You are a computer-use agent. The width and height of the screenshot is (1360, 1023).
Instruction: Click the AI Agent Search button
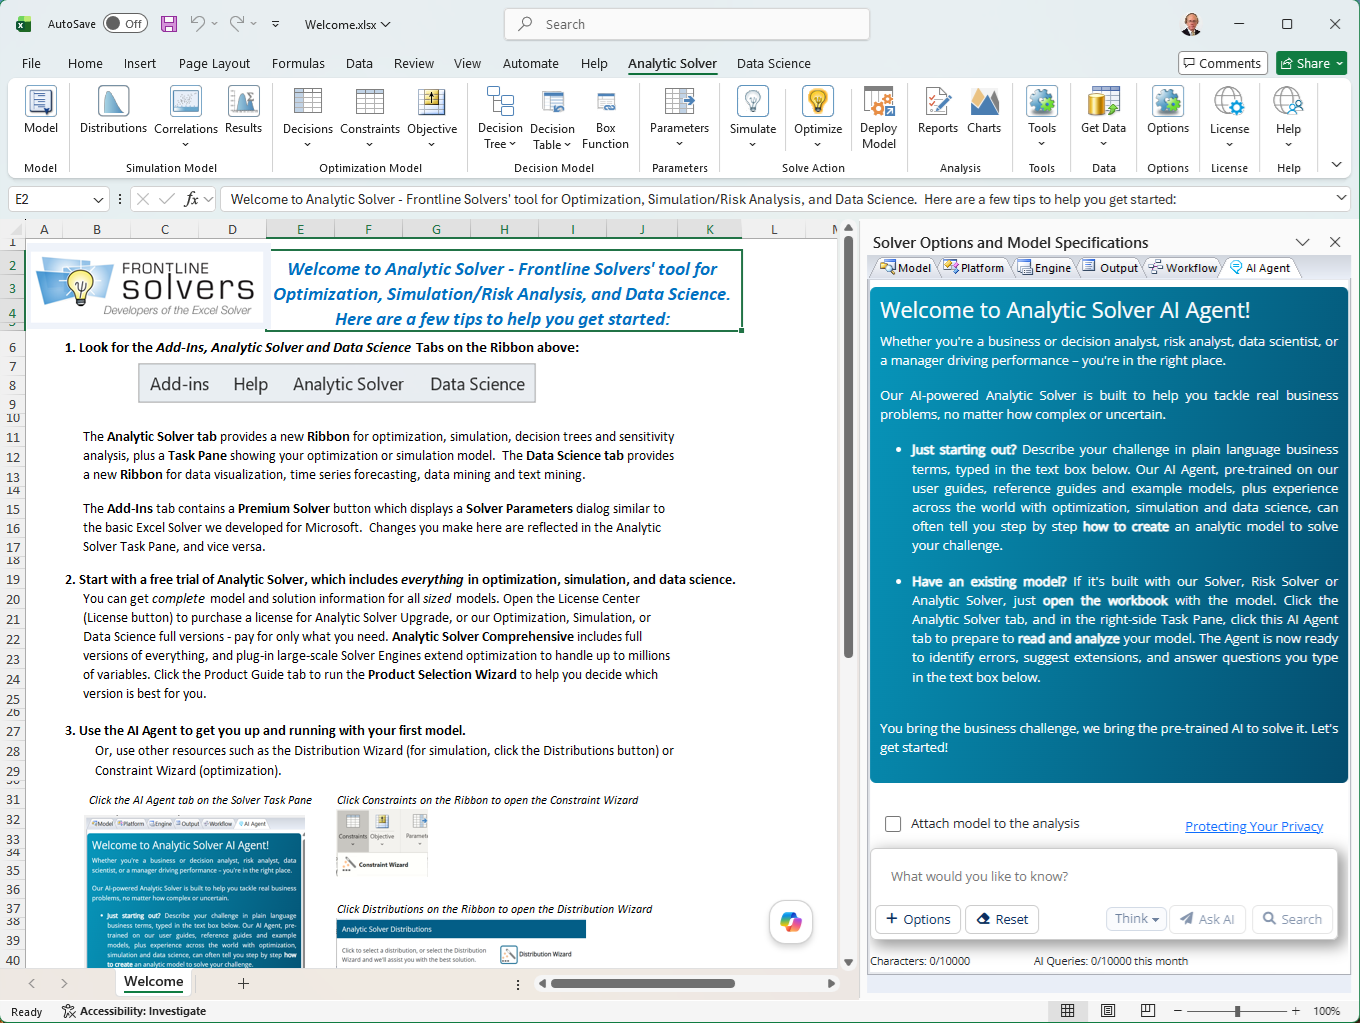coord(1292,919)
